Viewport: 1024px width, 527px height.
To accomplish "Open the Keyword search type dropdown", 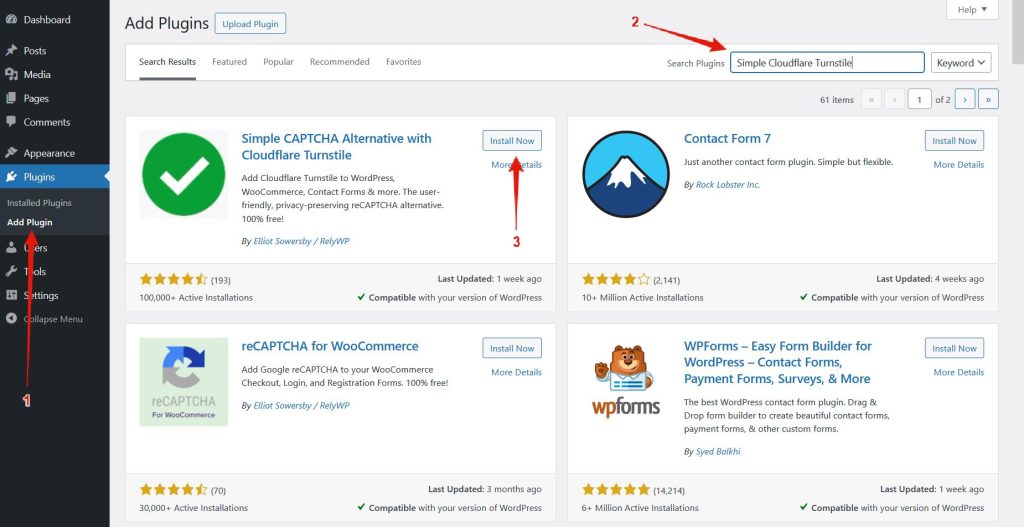I will [961, 63].
